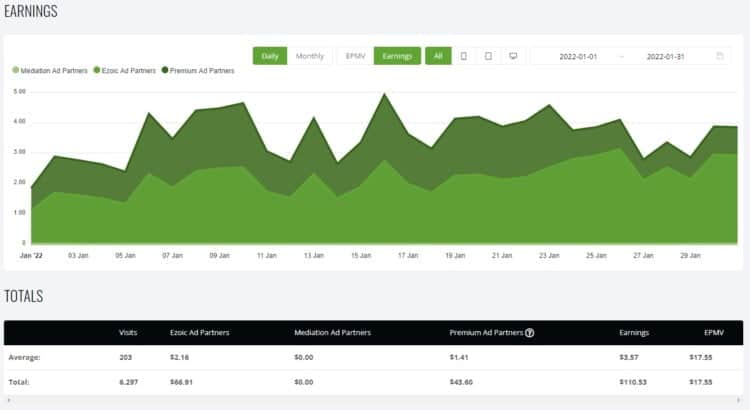
Task: Filter by tablet device icon
Action: [488, 56]
